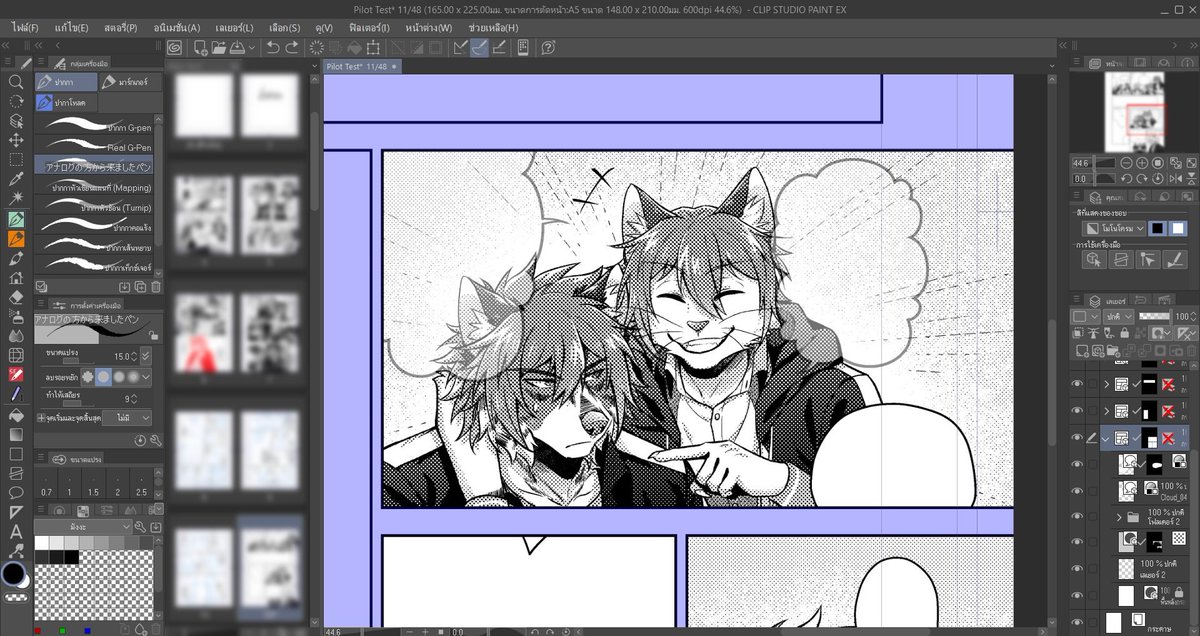The width and height of the screenshot is (1200, 636).
Task: Open the โมโนโครม expression color dropdown
Action: pyautogui.click(x=1112, y=229)
